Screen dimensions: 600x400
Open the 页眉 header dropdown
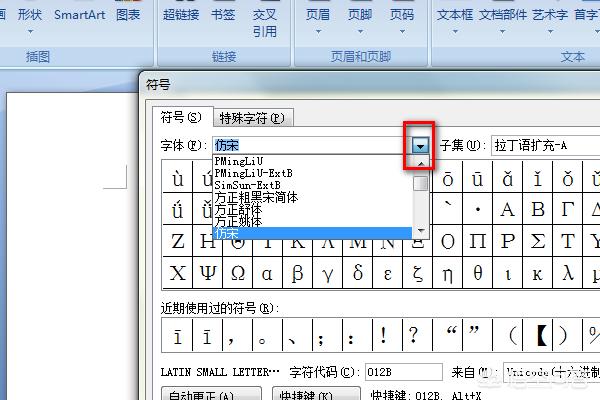[318, 21]
